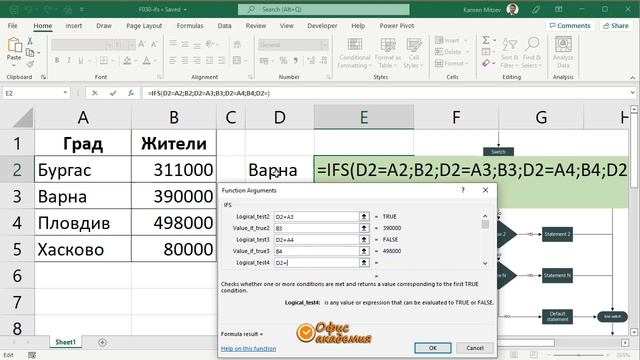Toggle Underline formatting
The width and height of the screenshot is (640, 360).
80,60
